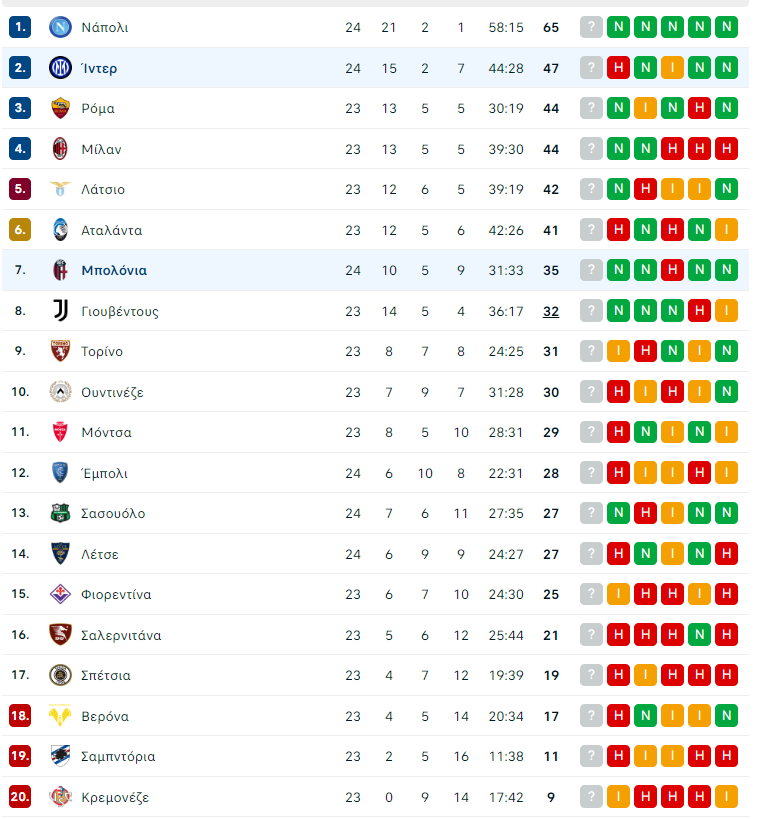
Task: Click the Γιουβέντους underlined 32 points
Action: click(x=550, y=311)
